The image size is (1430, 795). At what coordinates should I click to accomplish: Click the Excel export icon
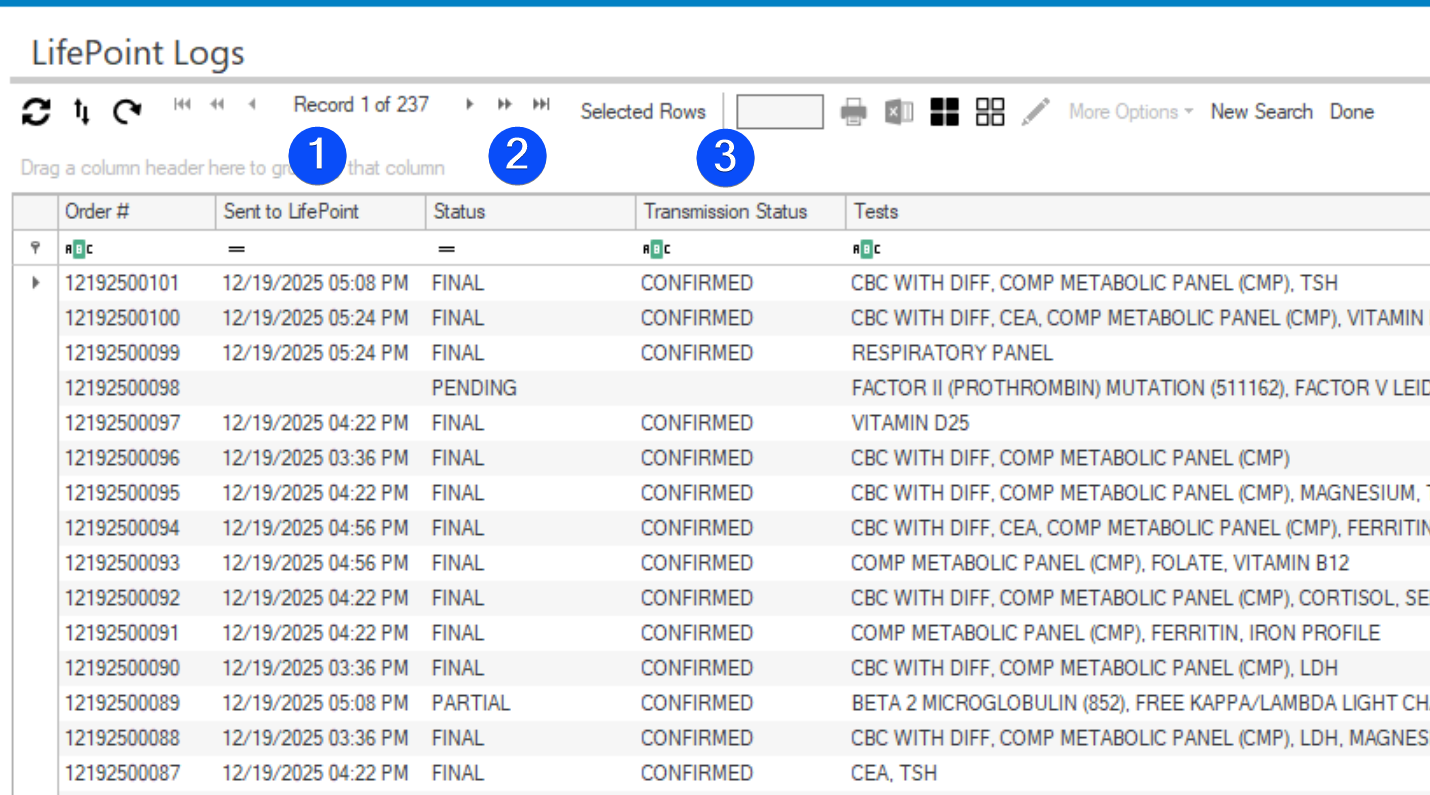(899, 112)
